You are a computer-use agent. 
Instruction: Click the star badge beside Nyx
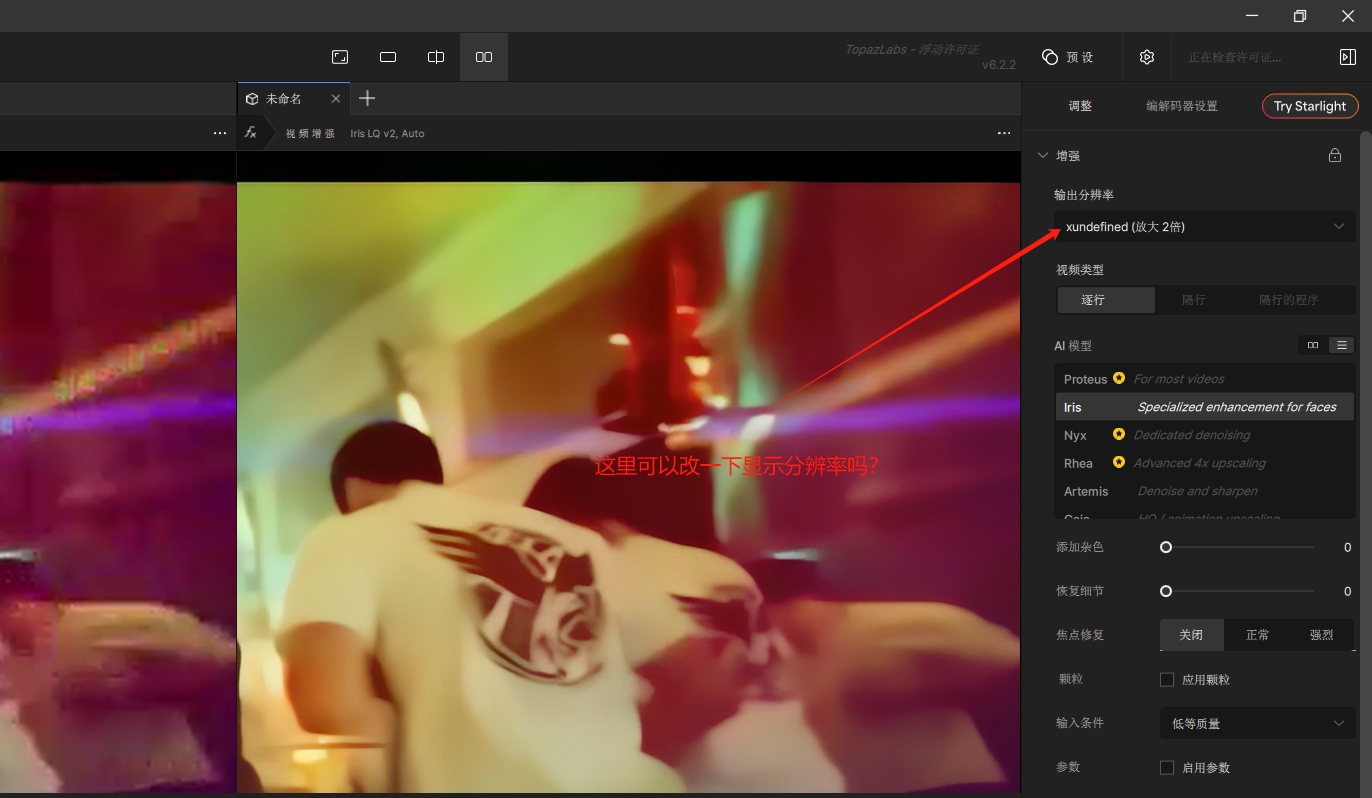(1119, 434)
